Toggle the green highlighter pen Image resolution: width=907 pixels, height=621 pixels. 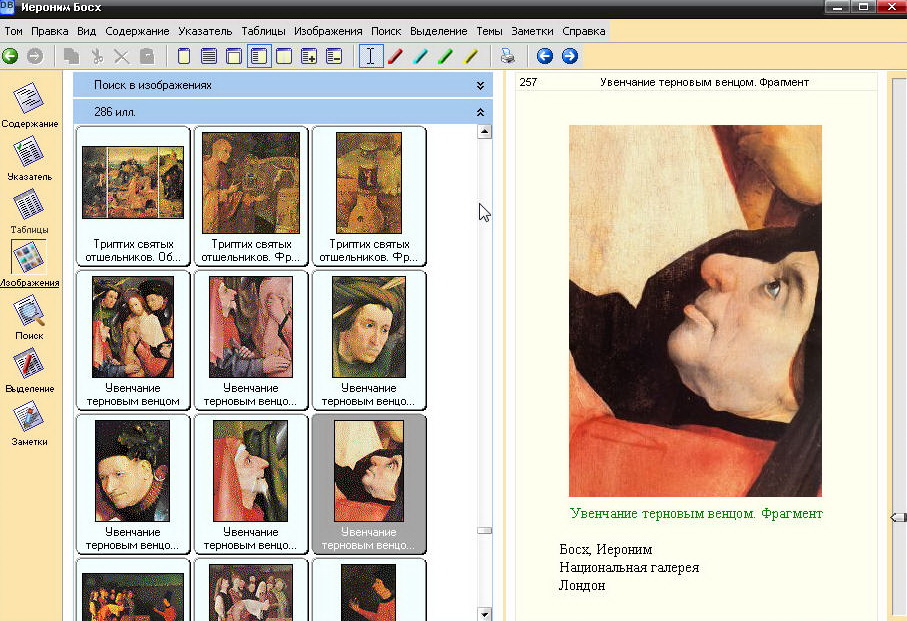click(x=446, y=56)
